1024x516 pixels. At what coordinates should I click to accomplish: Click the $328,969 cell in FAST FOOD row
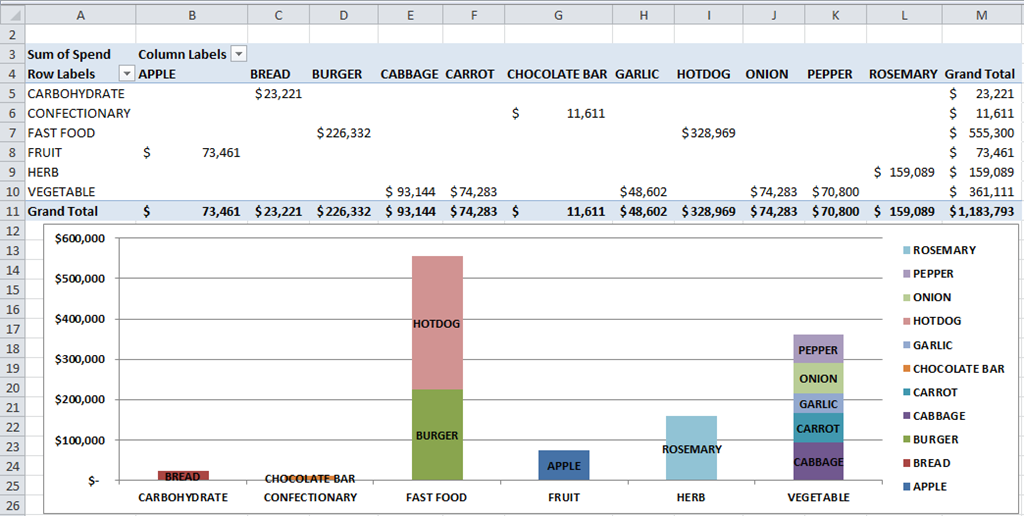pyautogui.click(x=709, y=133)
